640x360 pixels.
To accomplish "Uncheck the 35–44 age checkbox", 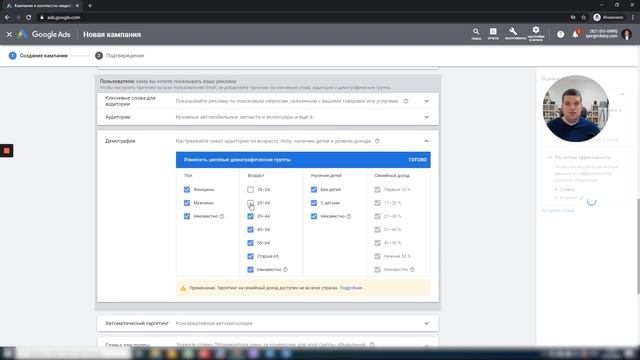I will 250,216.
